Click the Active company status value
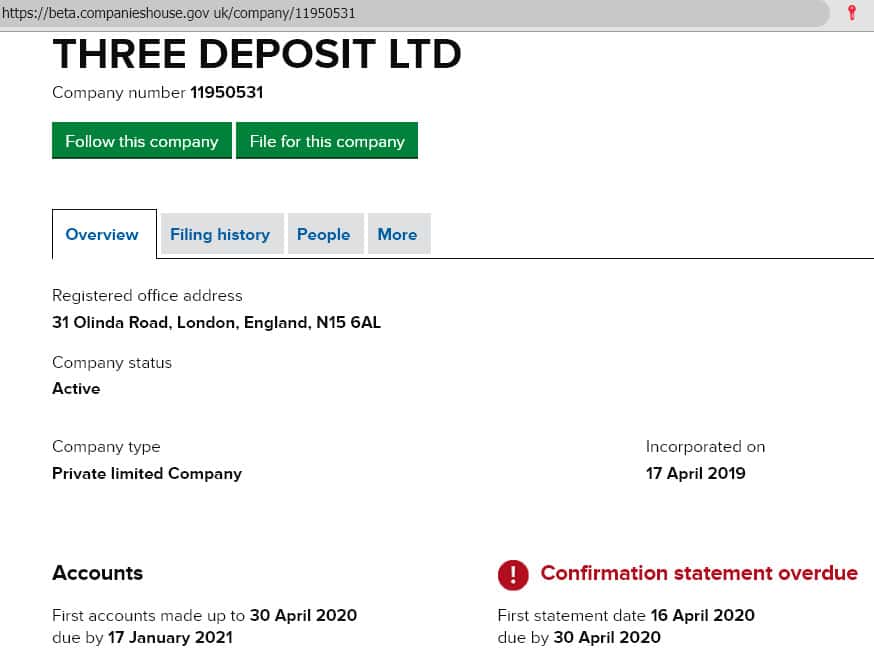 76,389
